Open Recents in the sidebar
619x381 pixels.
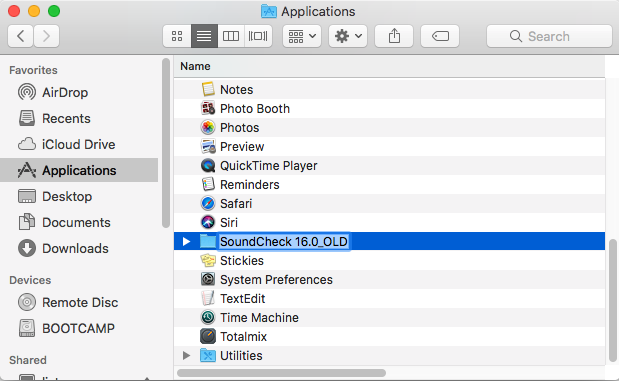coord(79,118)
